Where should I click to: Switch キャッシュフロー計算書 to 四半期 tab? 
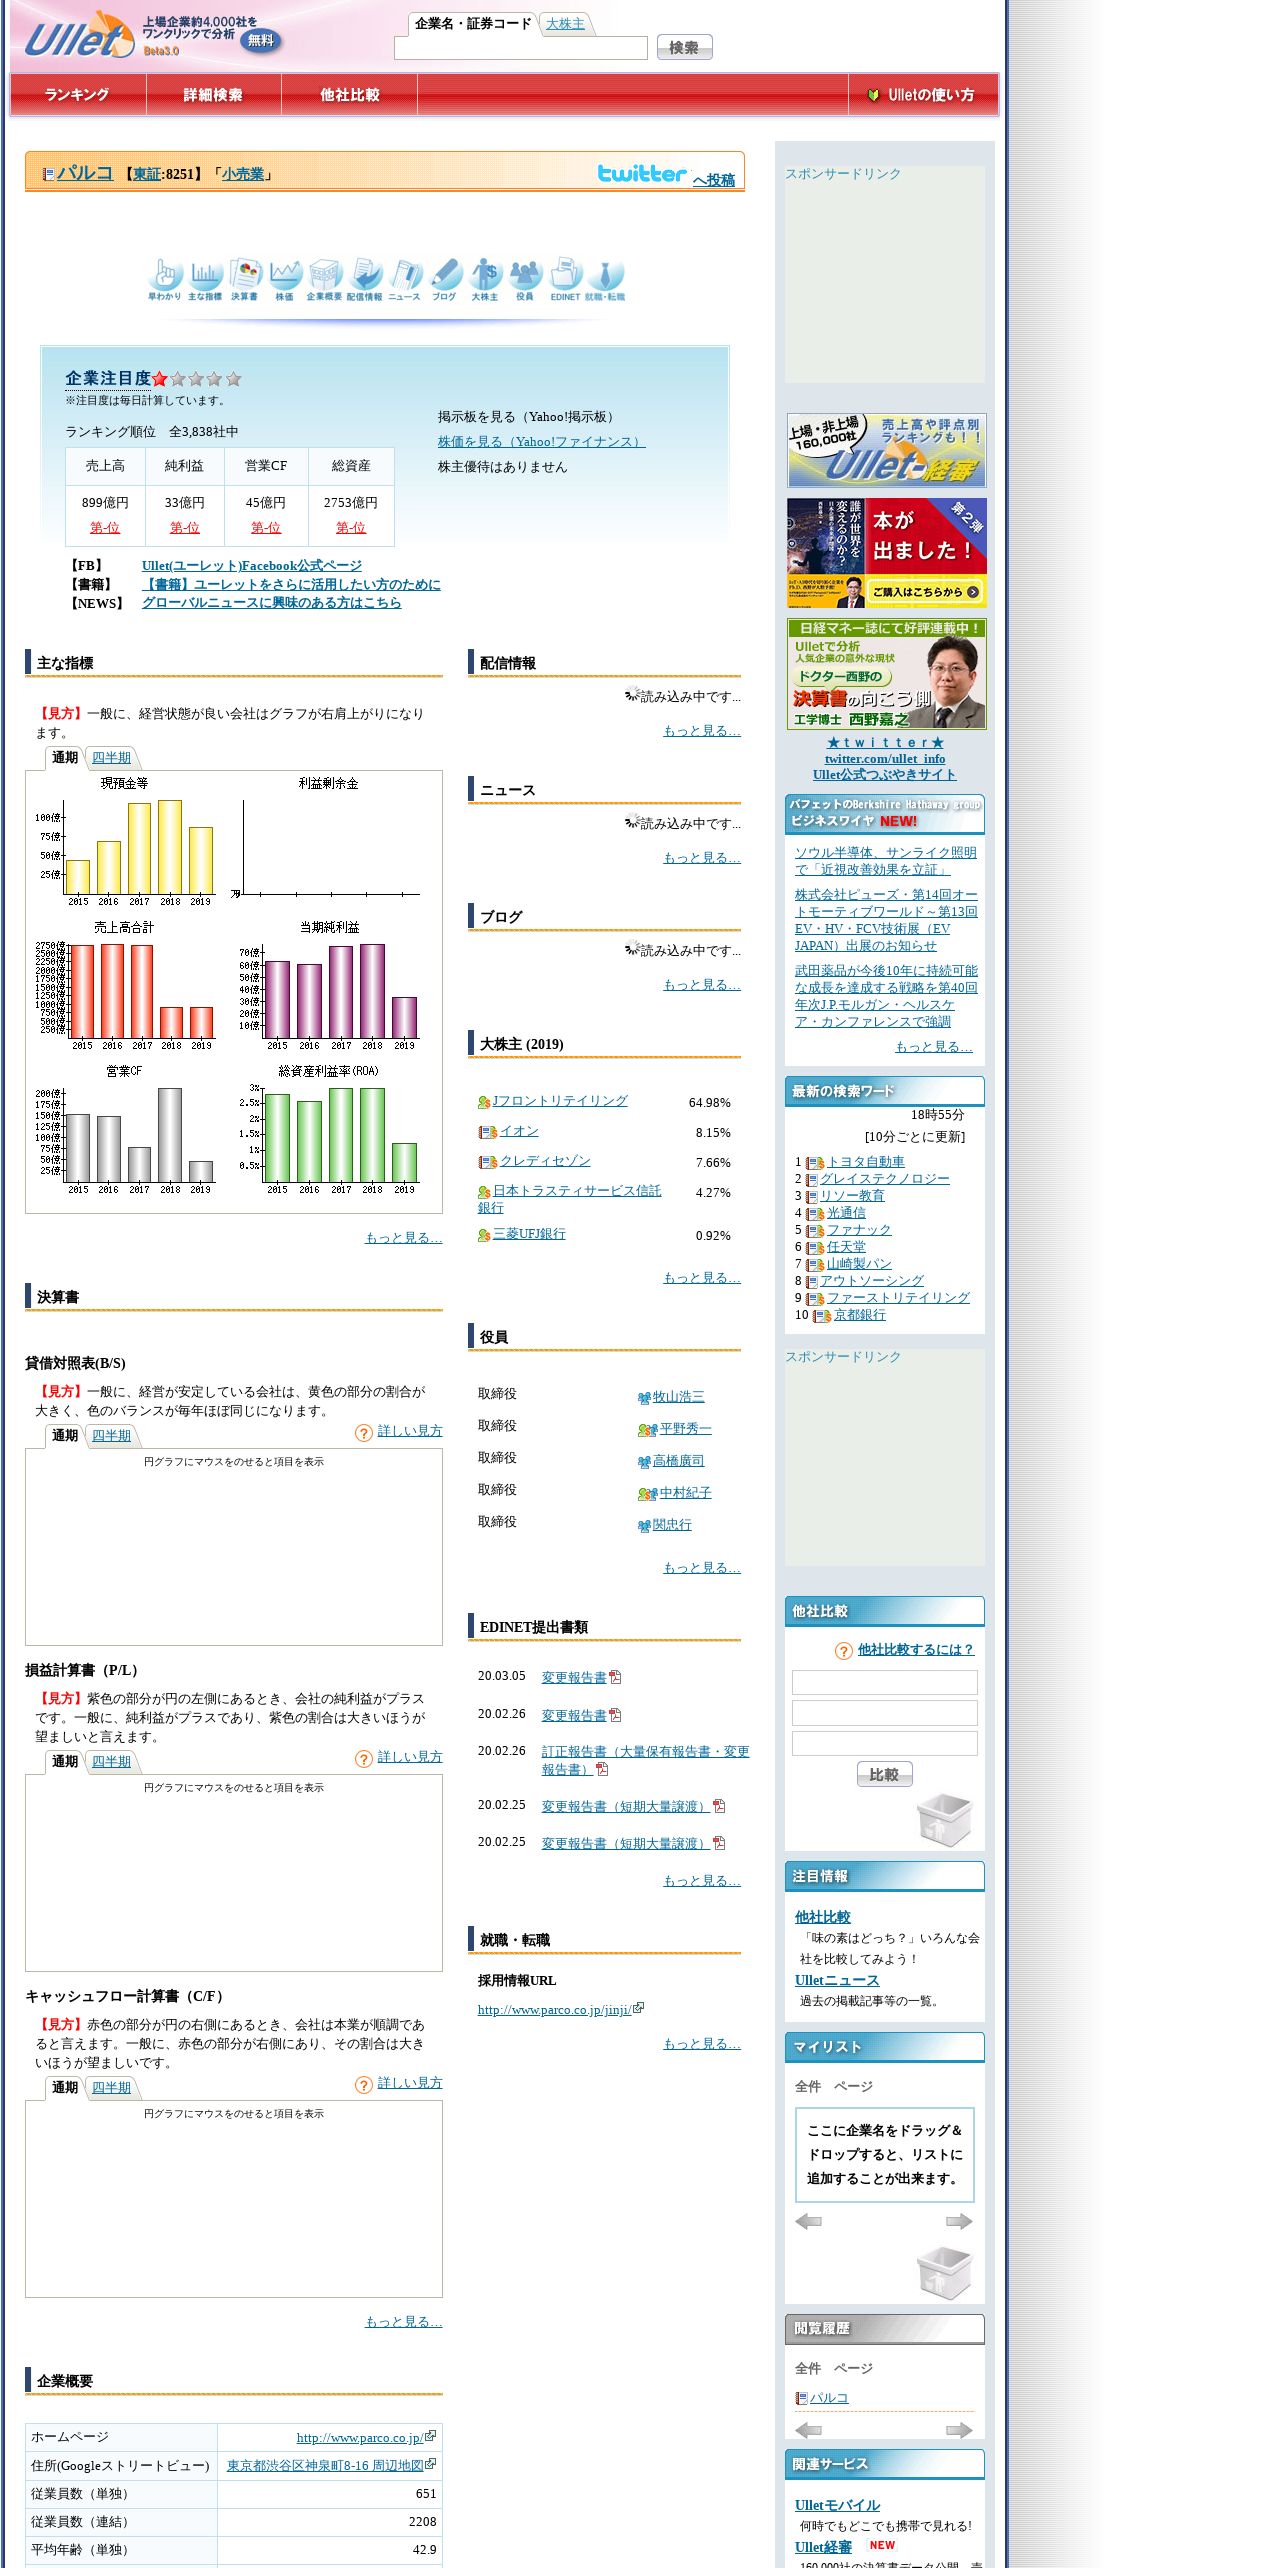click(x=111, y=2088)
